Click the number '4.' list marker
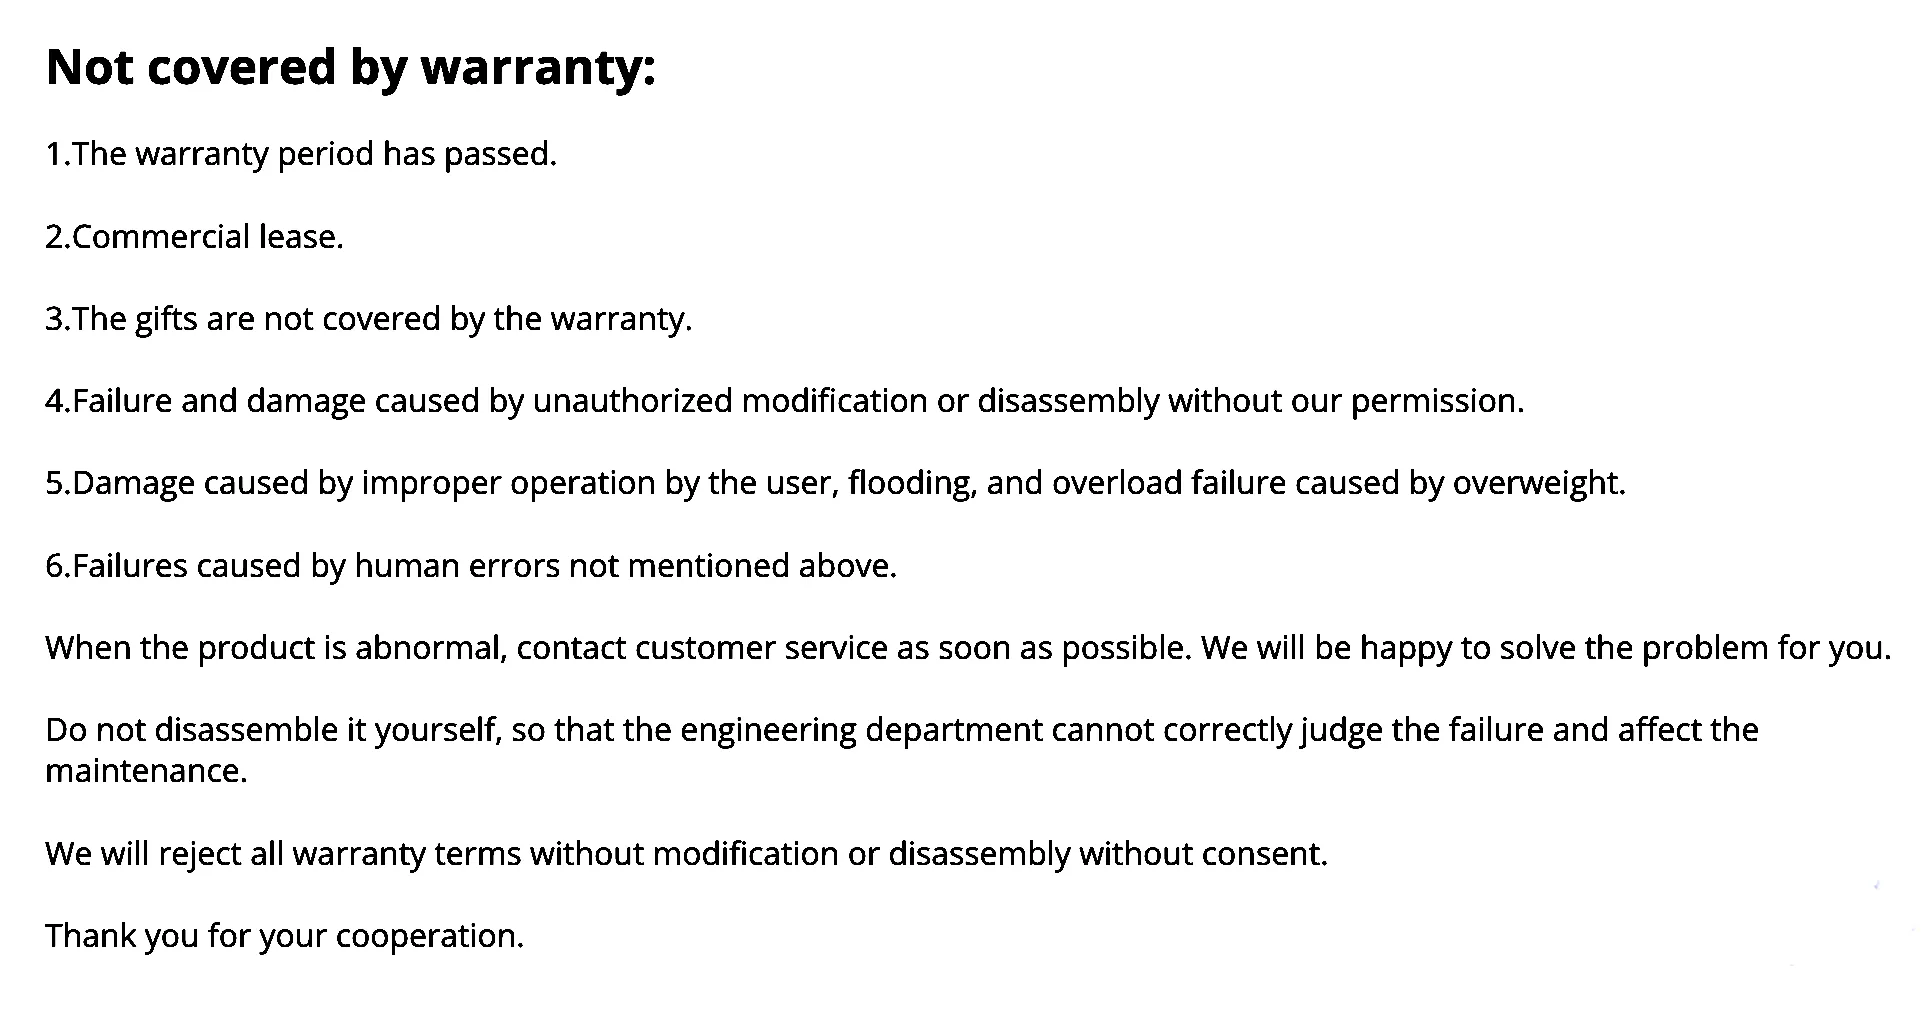 (x=59, y=401)
